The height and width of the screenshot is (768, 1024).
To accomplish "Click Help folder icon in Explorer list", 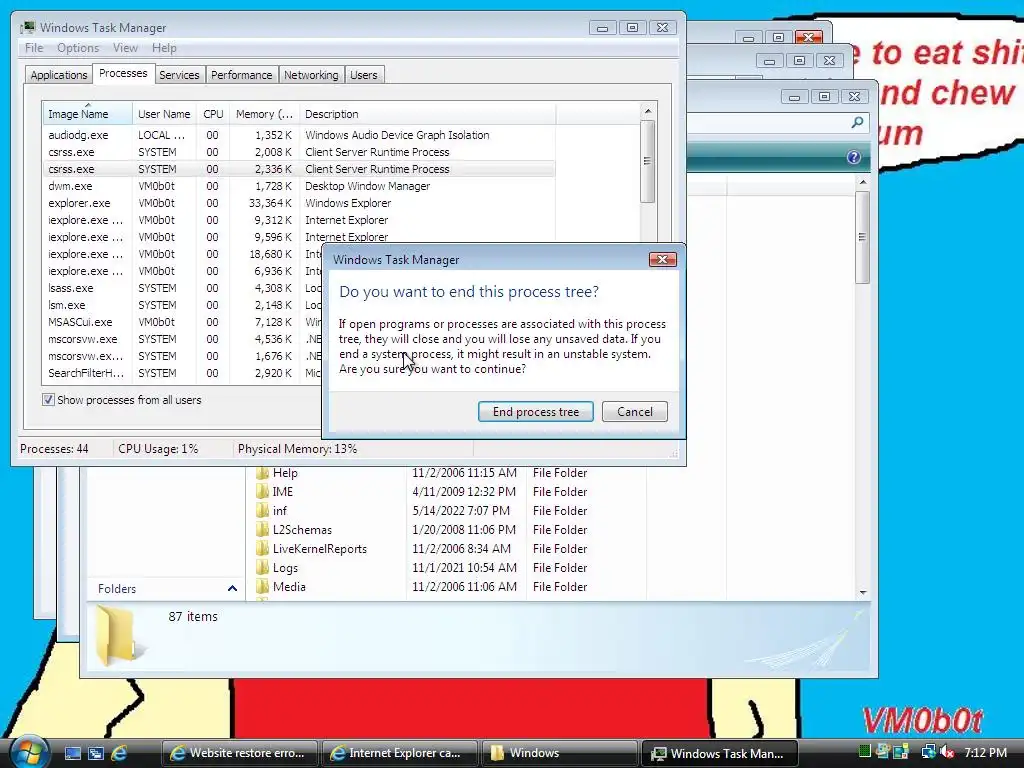I will tap(263, 473).
